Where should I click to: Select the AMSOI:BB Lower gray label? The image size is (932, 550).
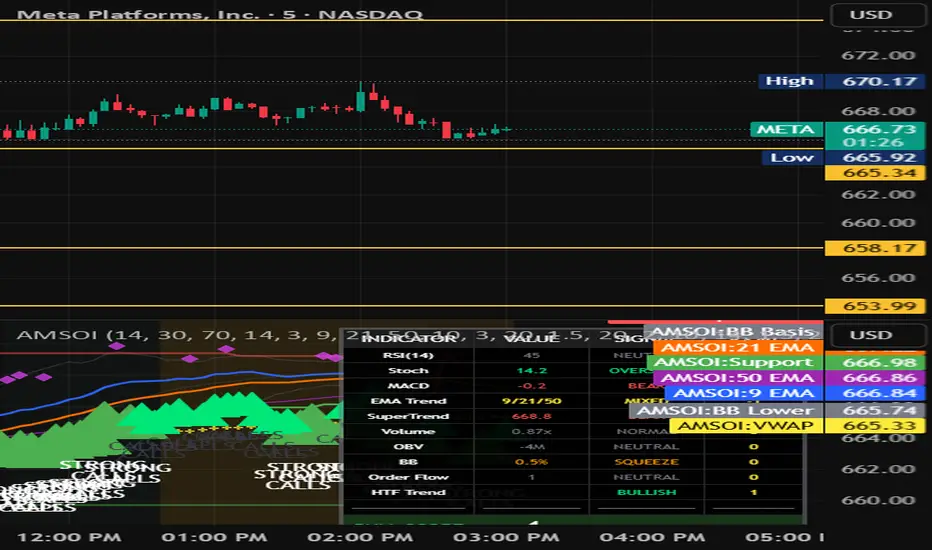(x=726, y=410)
